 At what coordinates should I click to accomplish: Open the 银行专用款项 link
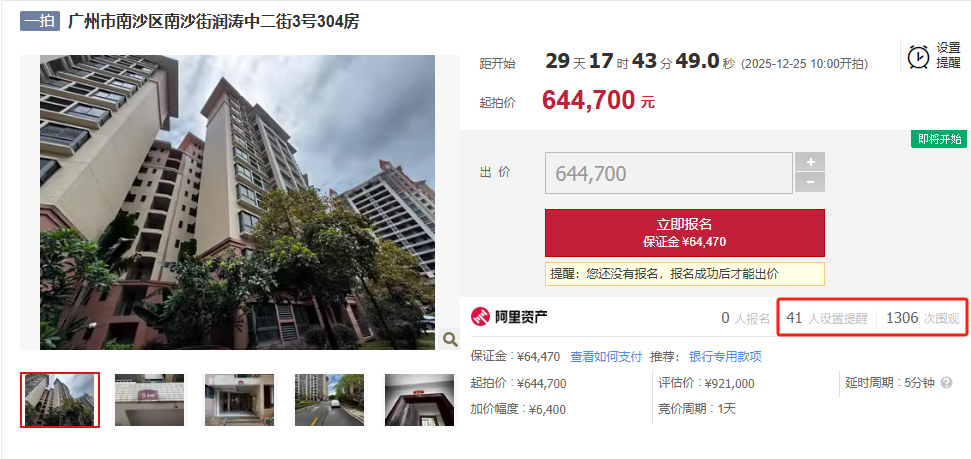pos(725,356)
